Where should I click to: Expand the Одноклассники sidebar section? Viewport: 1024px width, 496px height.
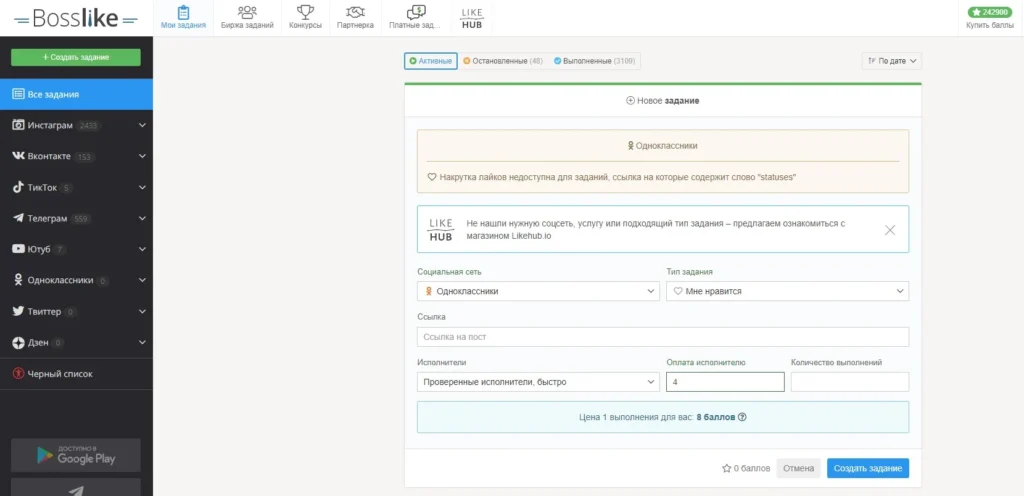click(142, 281)
